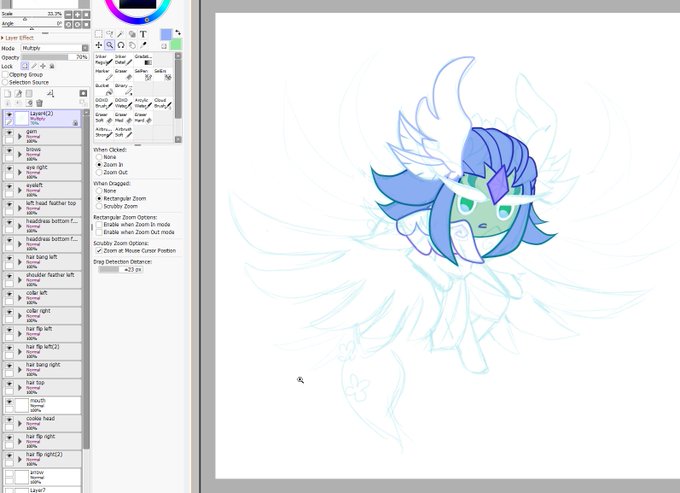This screenshot has height=493, width=680.
Task: Select the magic wand tool
Action: (x=121, y=34)
